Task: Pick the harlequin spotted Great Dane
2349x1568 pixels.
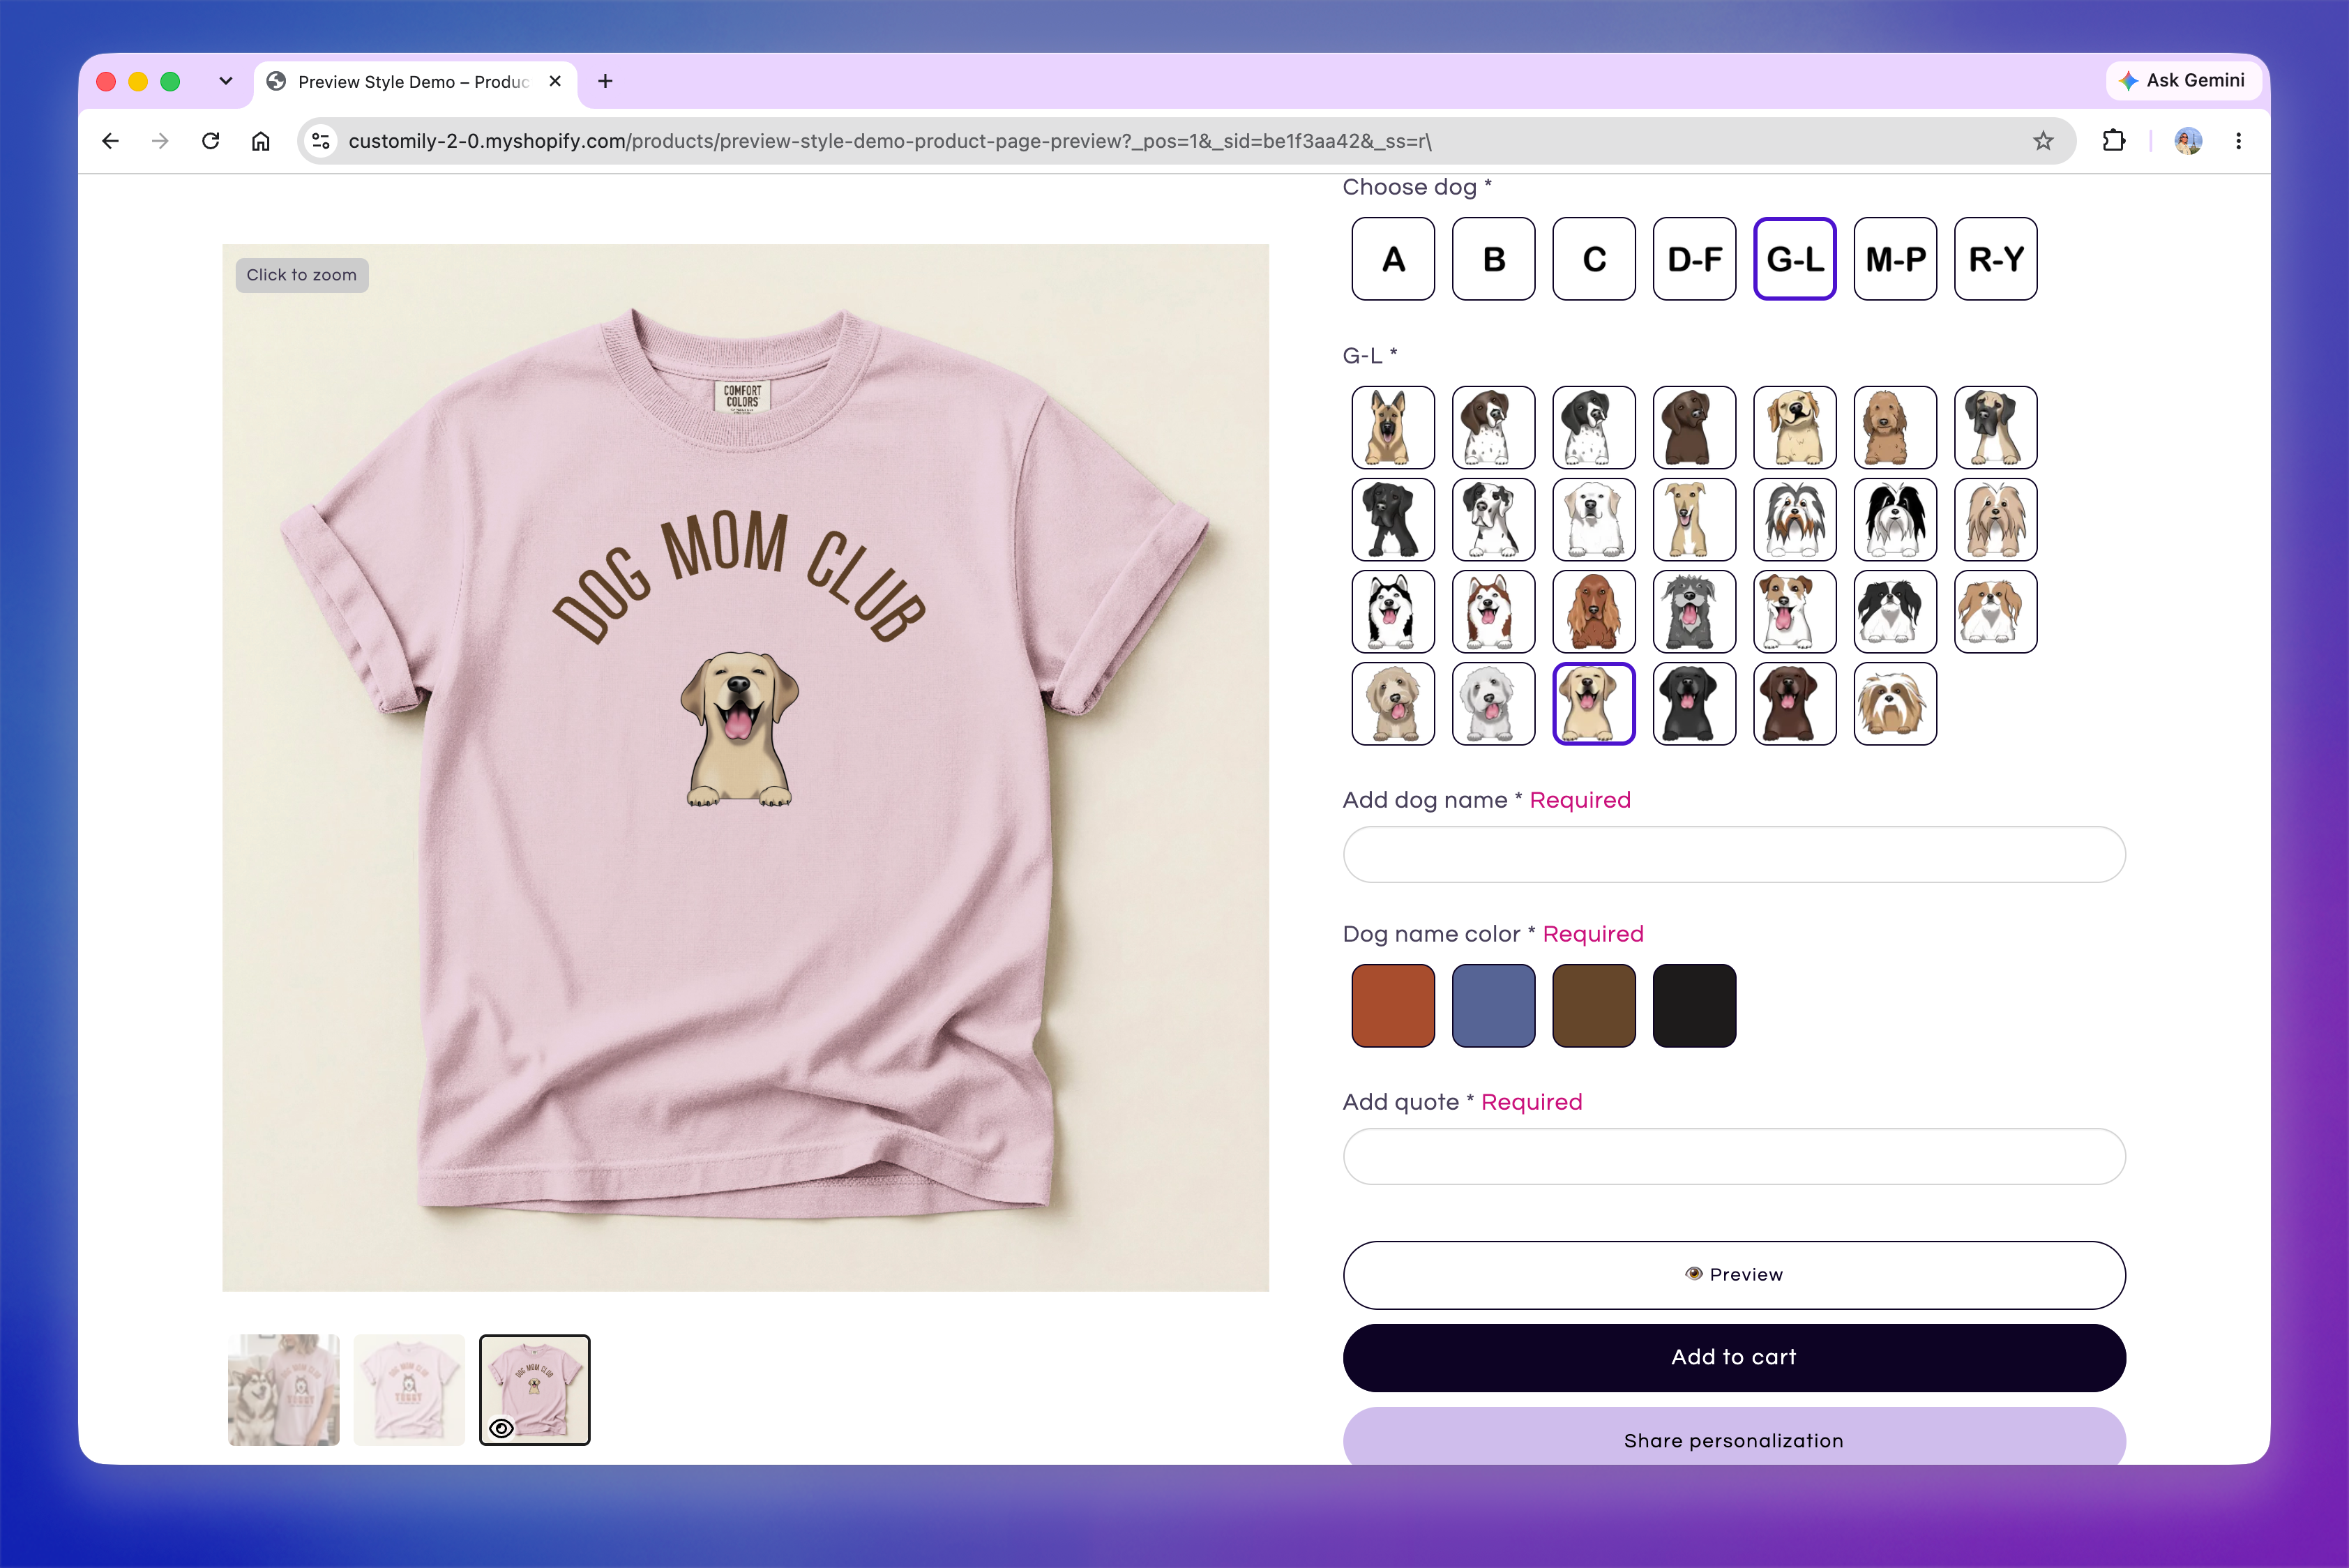Action: 1493,520
